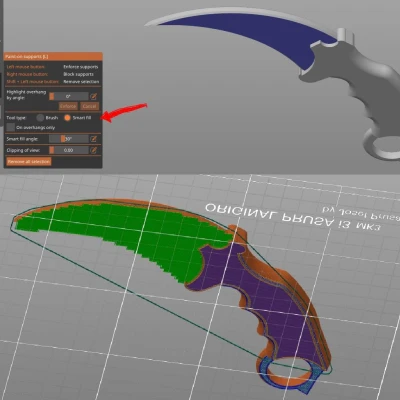
Task: Click the Highlight overhang by angle slider
Action: pyautogui.click(x=69, y=96)
